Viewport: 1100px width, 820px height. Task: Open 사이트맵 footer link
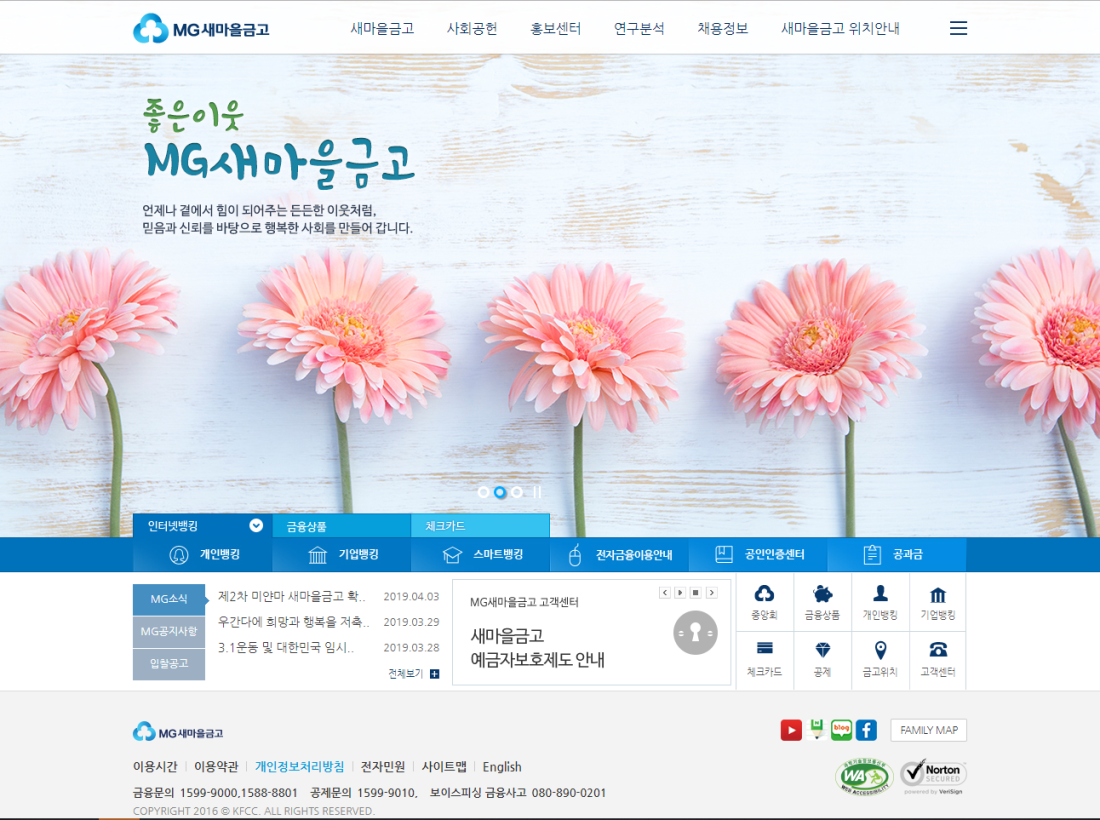point(444,767)
